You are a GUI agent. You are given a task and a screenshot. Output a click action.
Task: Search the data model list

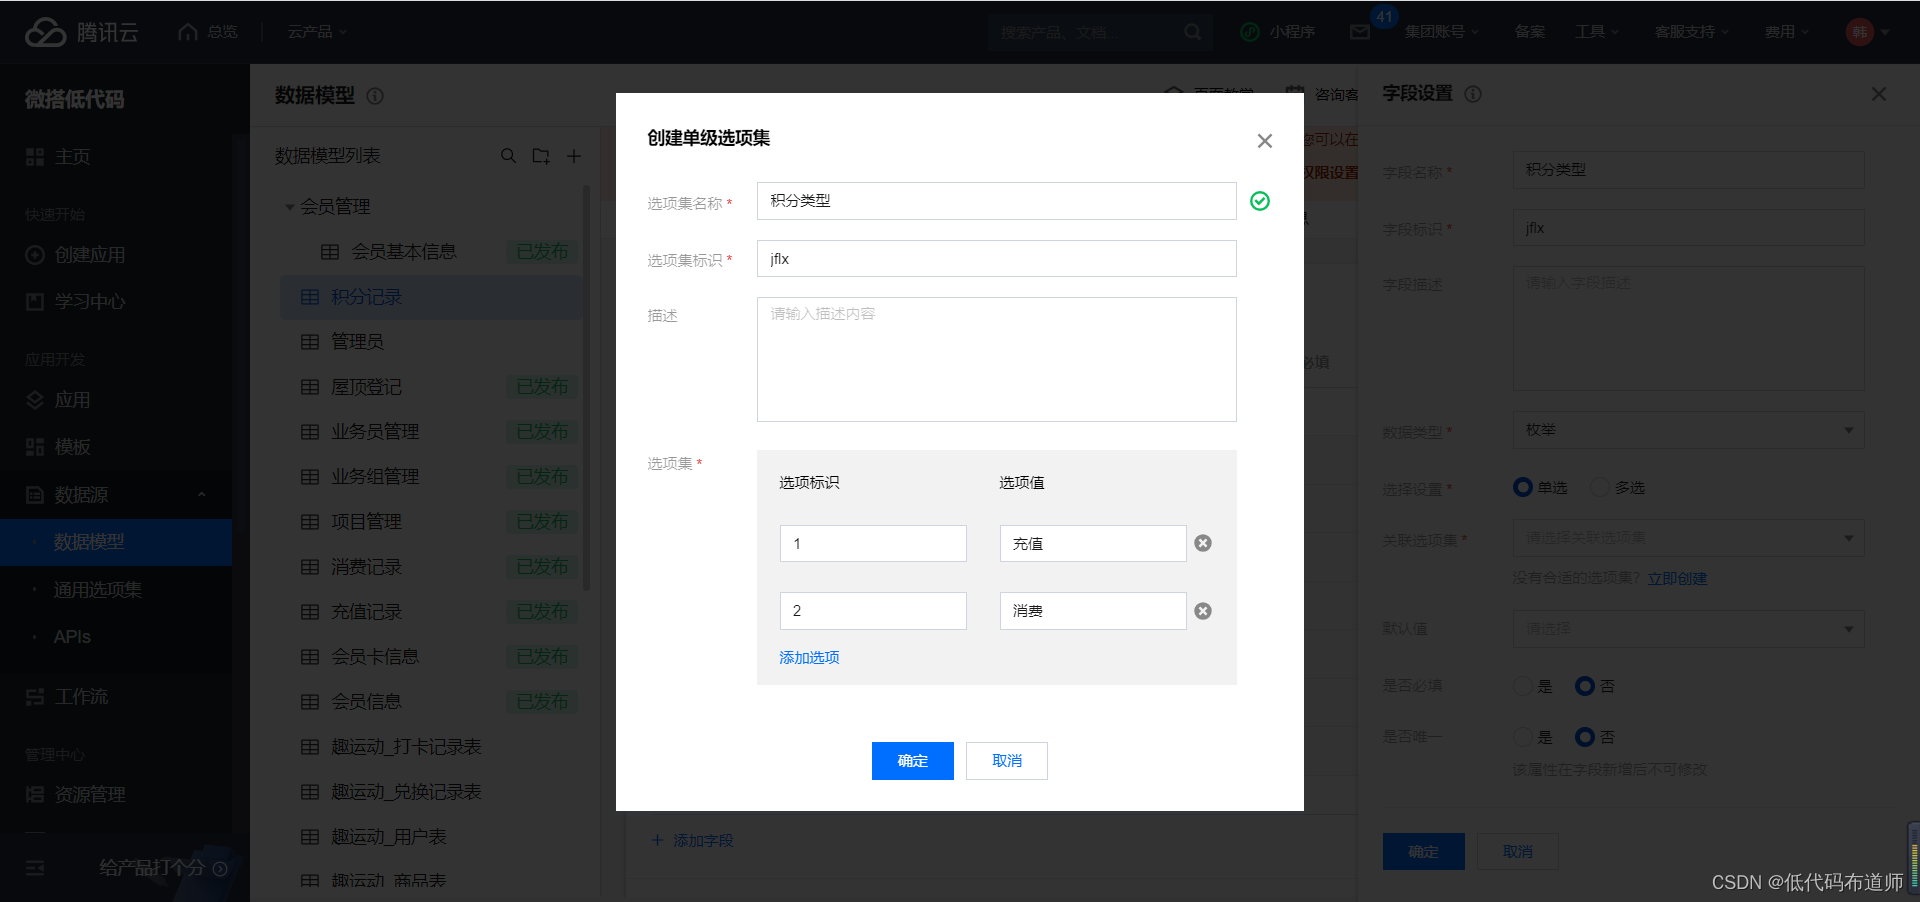tap(508, 156)
